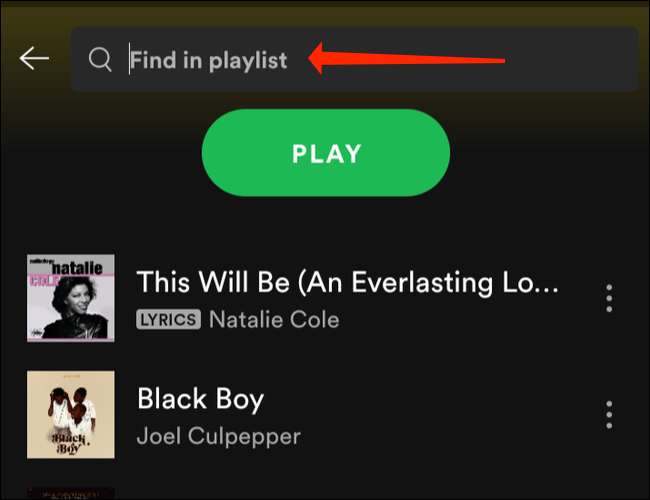The image size is (650, 500).
Task: Open the Black Boy album artwork
Action: point(71,415)
